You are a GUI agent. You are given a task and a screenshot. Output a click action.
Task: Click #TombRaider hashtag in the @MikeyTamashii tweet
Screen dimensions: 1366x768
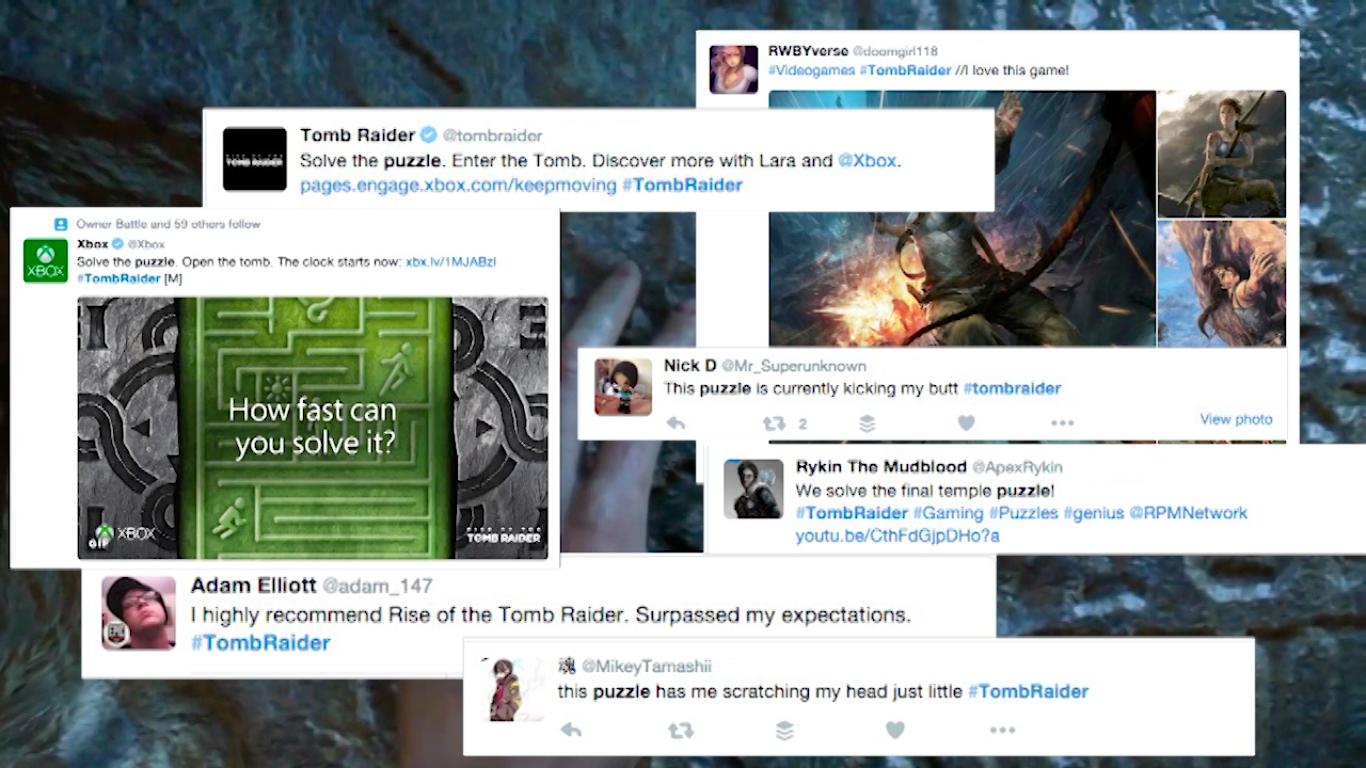[x=1028, y=691]
